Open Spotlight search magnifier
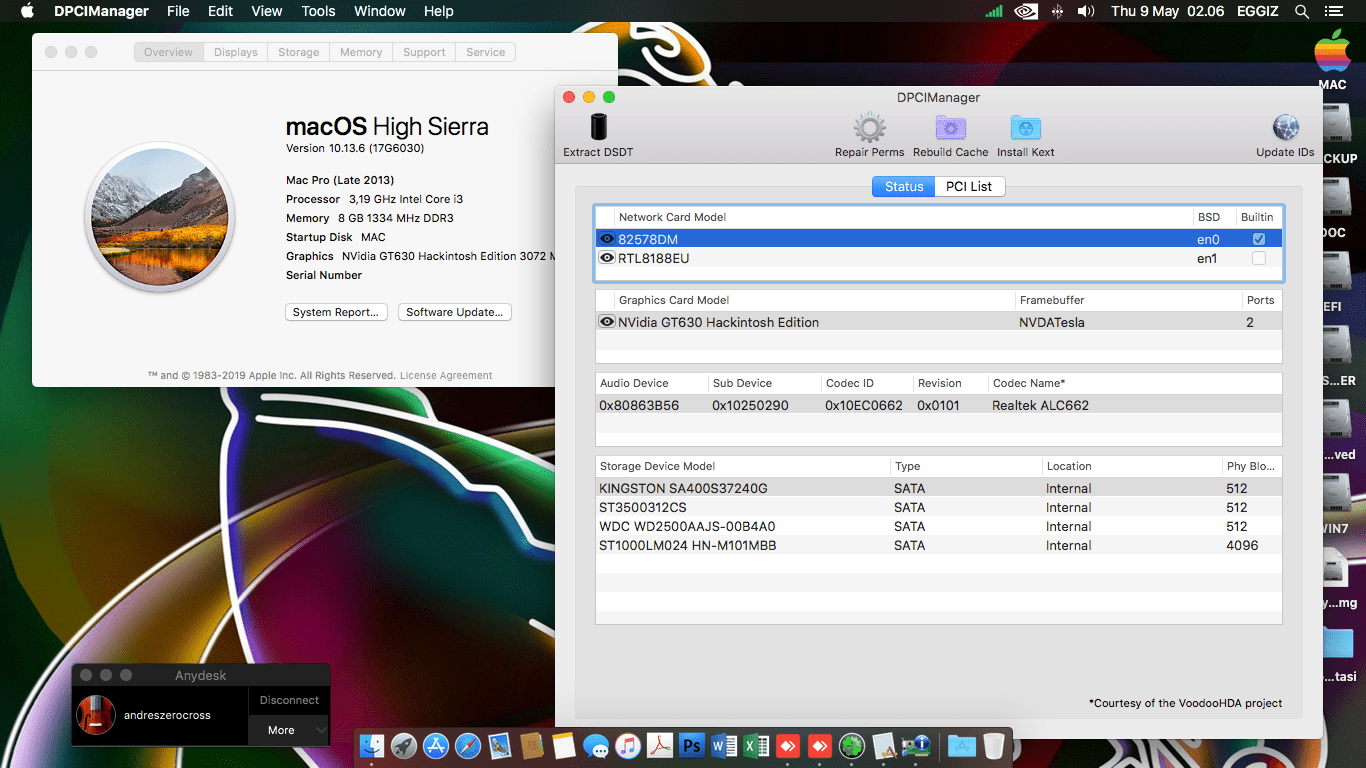Image resolution: width=1366 pixels, height=768 pixels. (x=1301, y=11)
